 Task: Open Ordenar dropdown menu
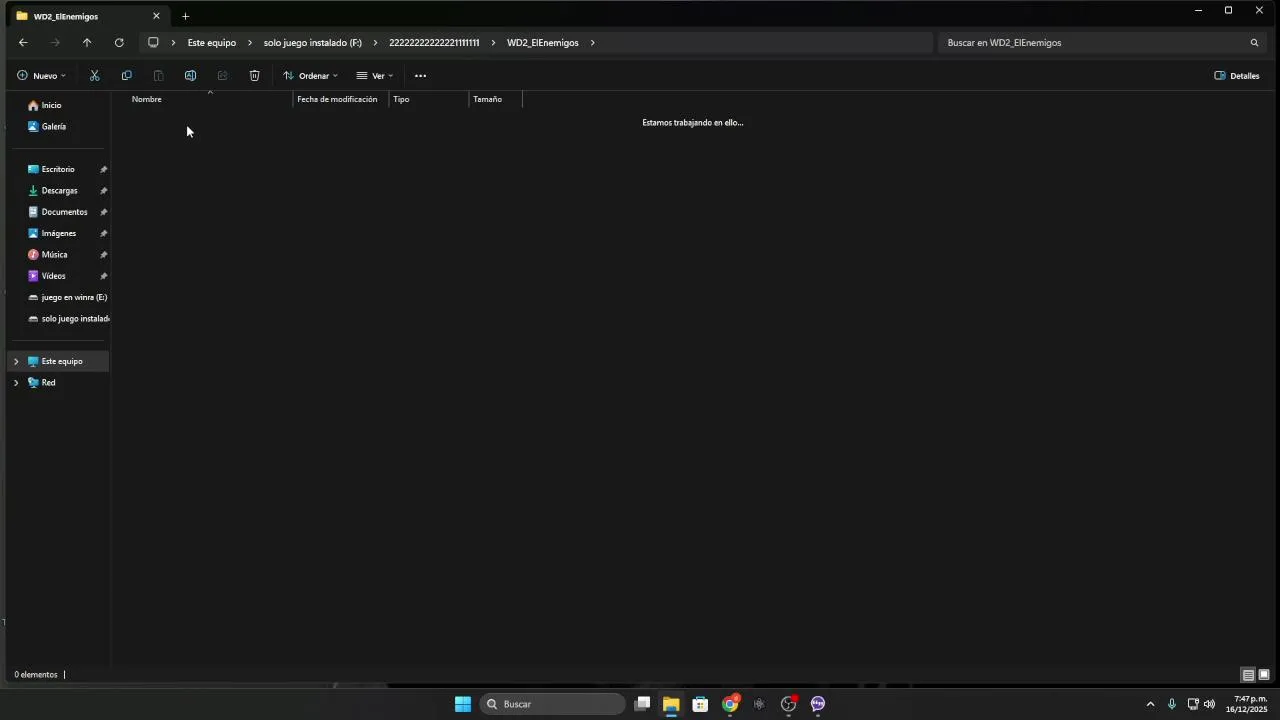310,76
